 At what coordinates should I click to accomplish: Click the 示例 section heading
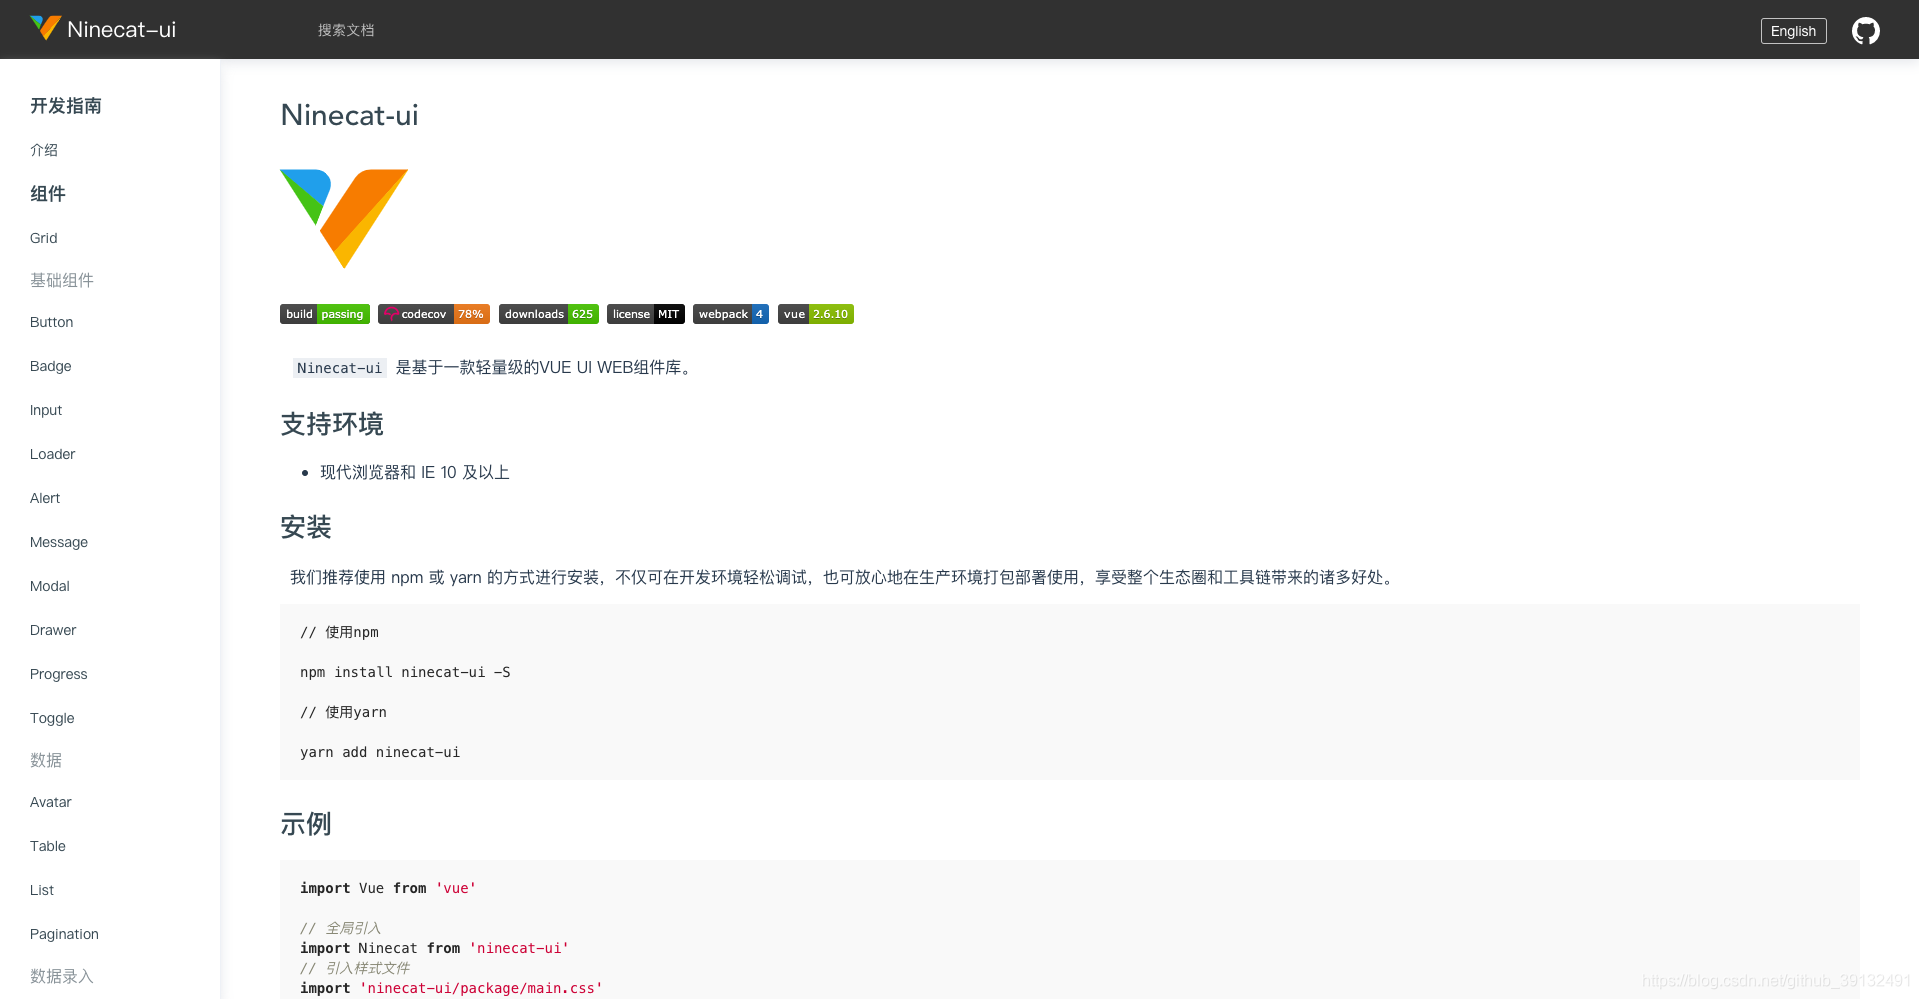click(306, 824)
